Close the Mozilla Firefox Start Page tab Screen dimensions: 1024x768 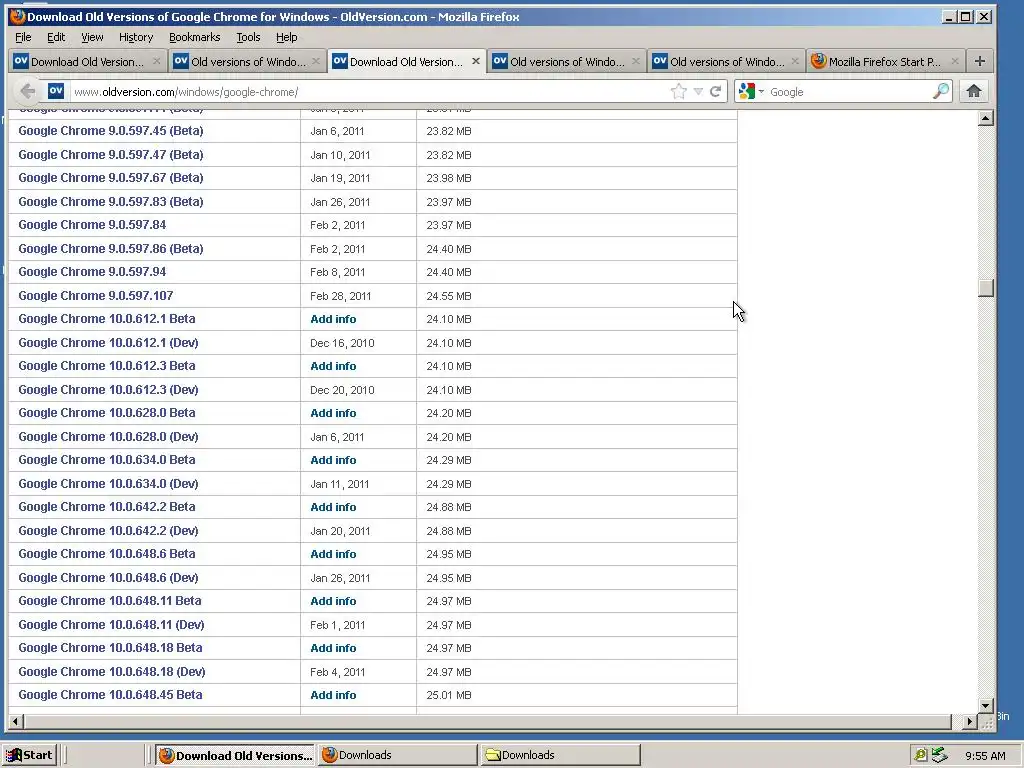pyautogui.click(x=955, y=61)
